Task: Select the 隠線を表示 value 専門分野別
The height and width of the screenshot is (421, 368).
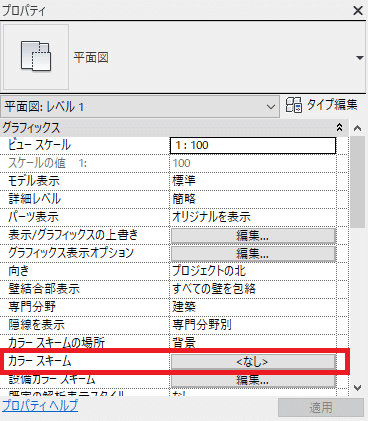Action: [x=202, y=325]
